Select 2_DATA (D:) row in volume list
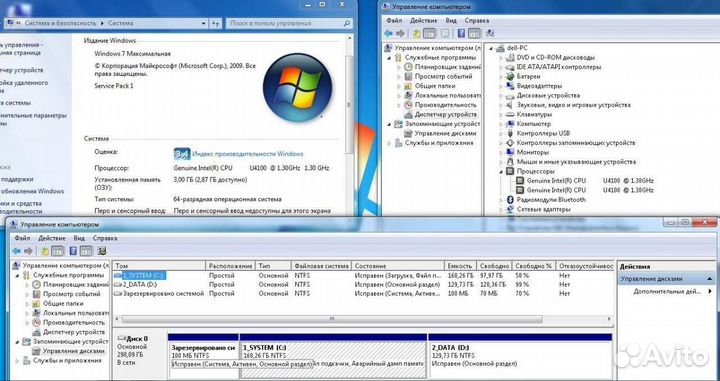The height and width of the screenshot is (381, 720). click(x=363, y=285)
